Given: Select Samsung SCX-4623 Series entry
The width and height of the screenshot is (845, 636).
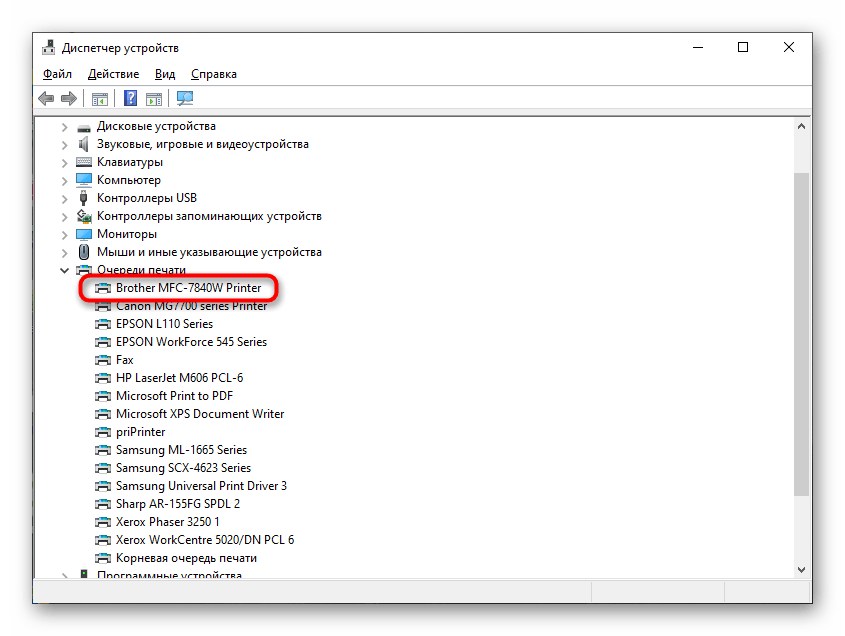Looking at the screenshot, I should 183,468.
